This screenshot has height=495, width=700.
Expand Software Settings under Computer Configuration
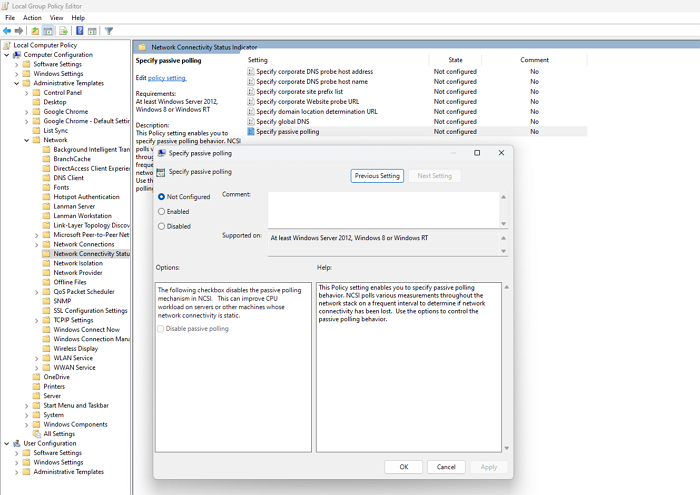[x=17, y=64]
